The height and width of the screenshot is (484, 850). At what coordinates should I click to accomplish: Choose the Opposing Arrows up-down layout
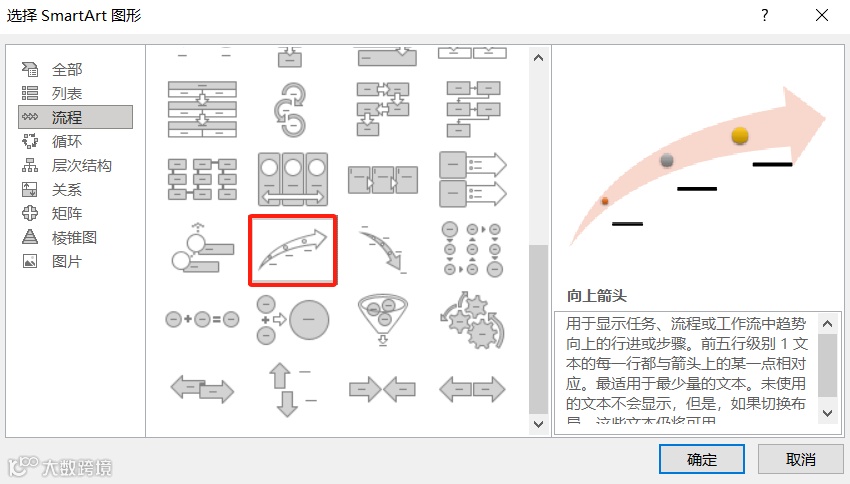pyautogui.click(x=293, y=389)
